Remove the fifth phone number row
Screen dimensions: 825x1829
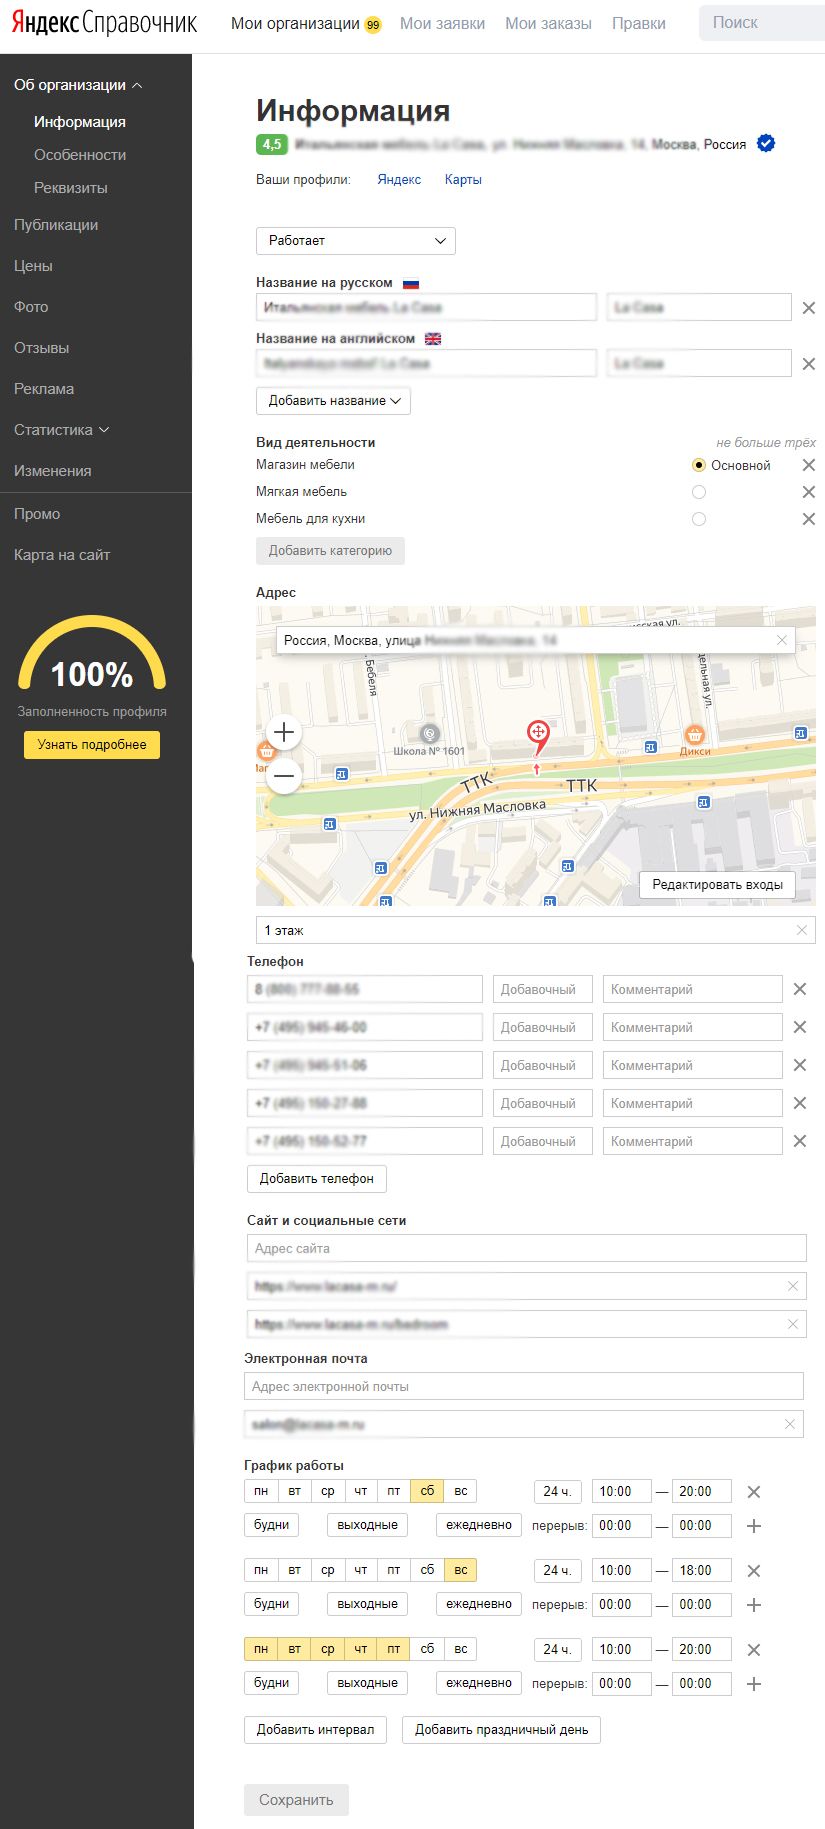click(x=800, y=1141)
